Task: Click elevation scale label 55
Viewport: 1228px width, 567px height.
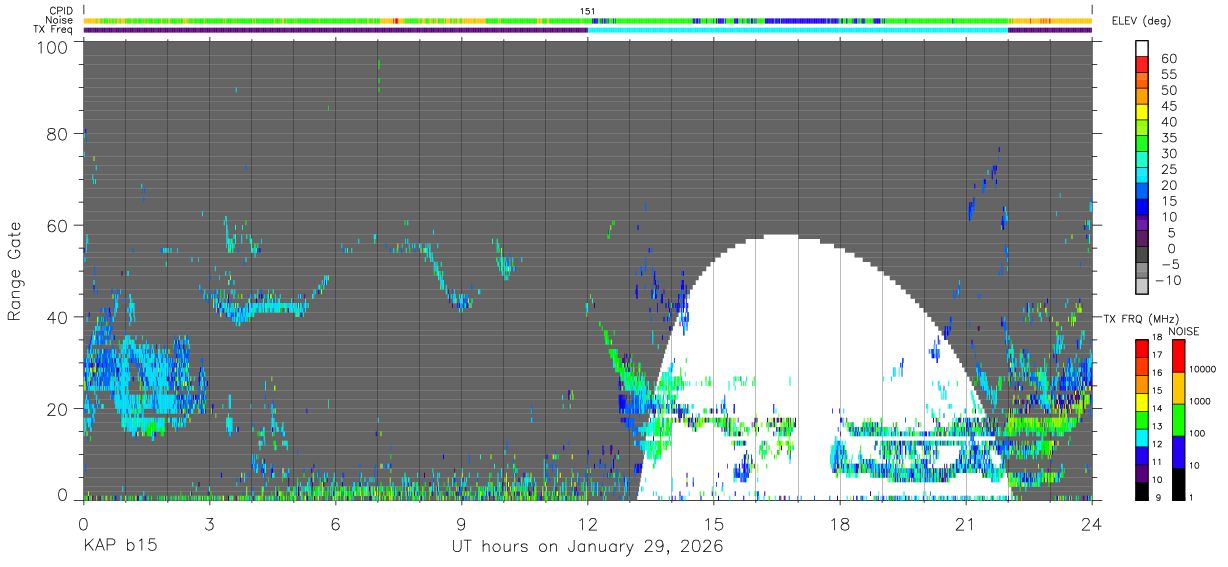Action: coord(1169,74)
